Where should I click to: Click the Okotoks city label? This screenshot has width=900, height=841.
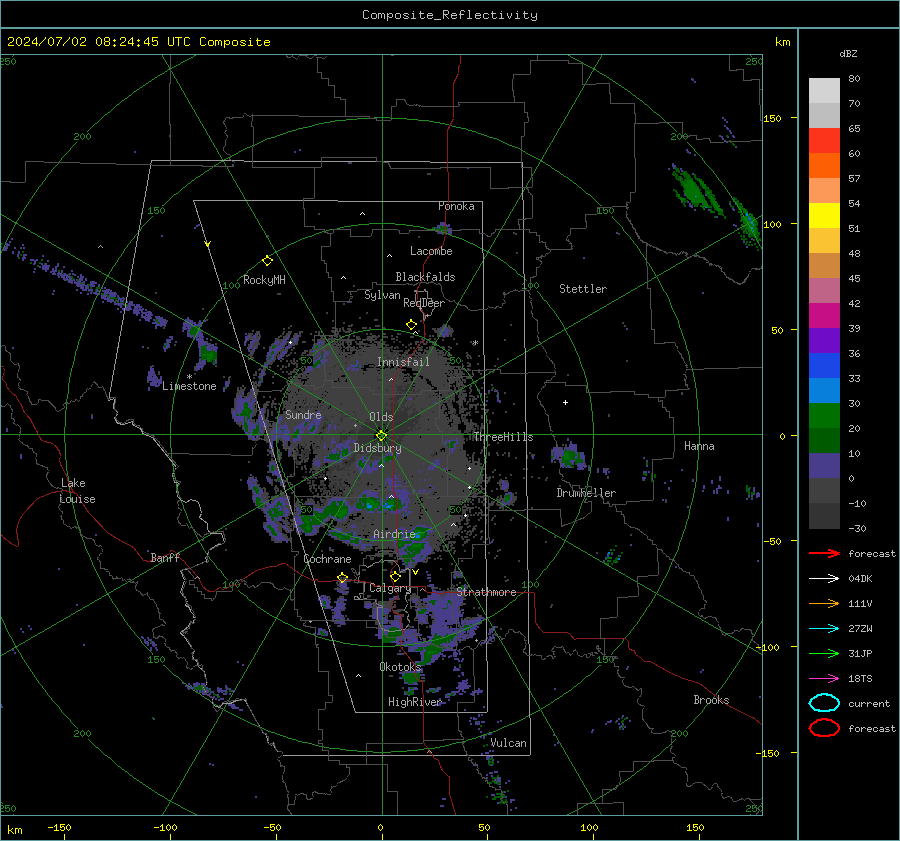pos(400,666)
